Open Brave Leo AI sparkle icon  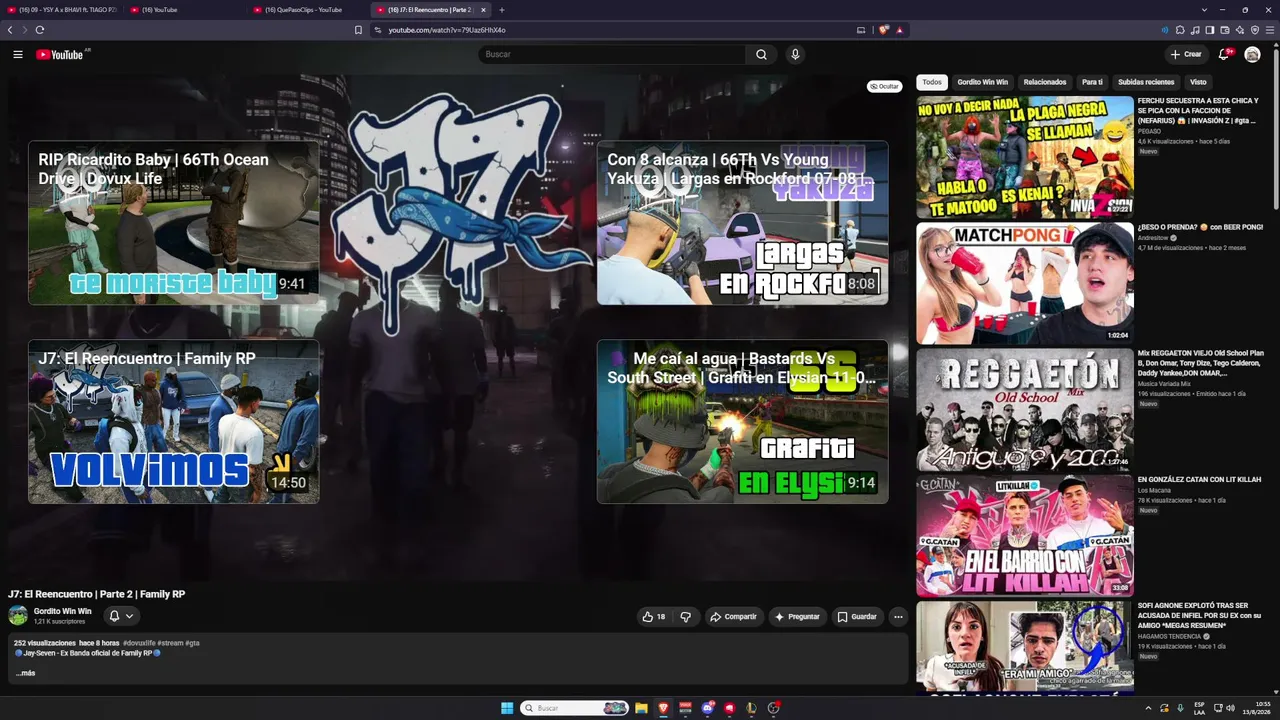(1240, 30)
